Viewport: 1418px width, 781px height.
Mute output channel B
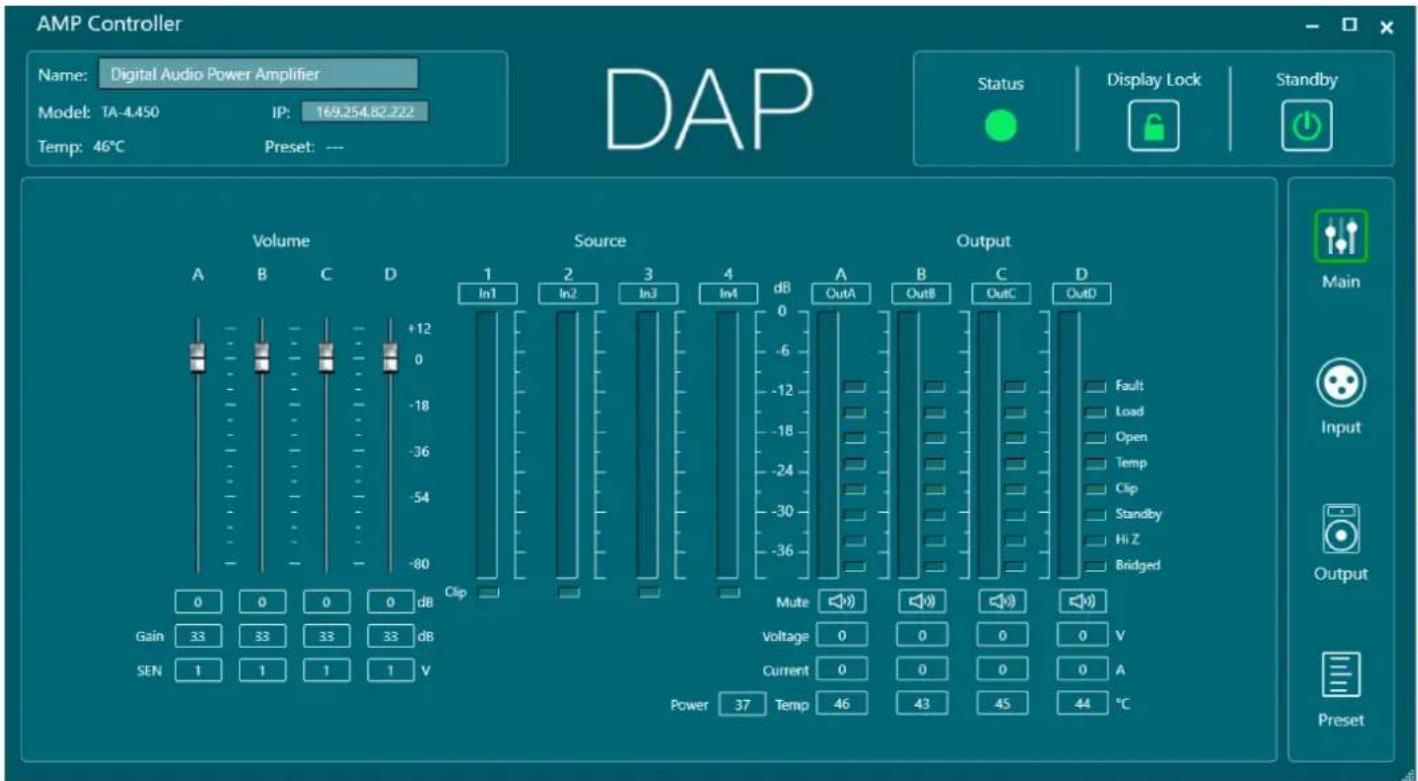(x=923, y=601)
